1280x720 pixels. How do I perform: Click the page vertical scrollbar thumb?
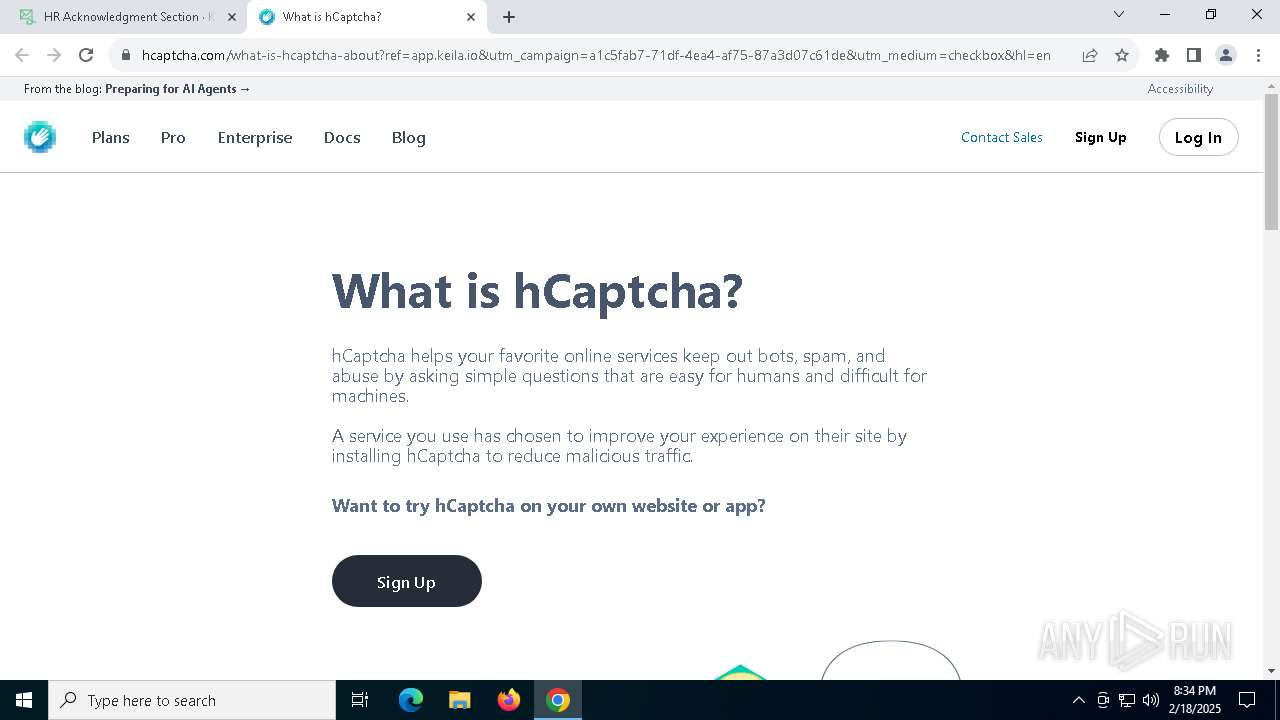(x=1272, y=162)
